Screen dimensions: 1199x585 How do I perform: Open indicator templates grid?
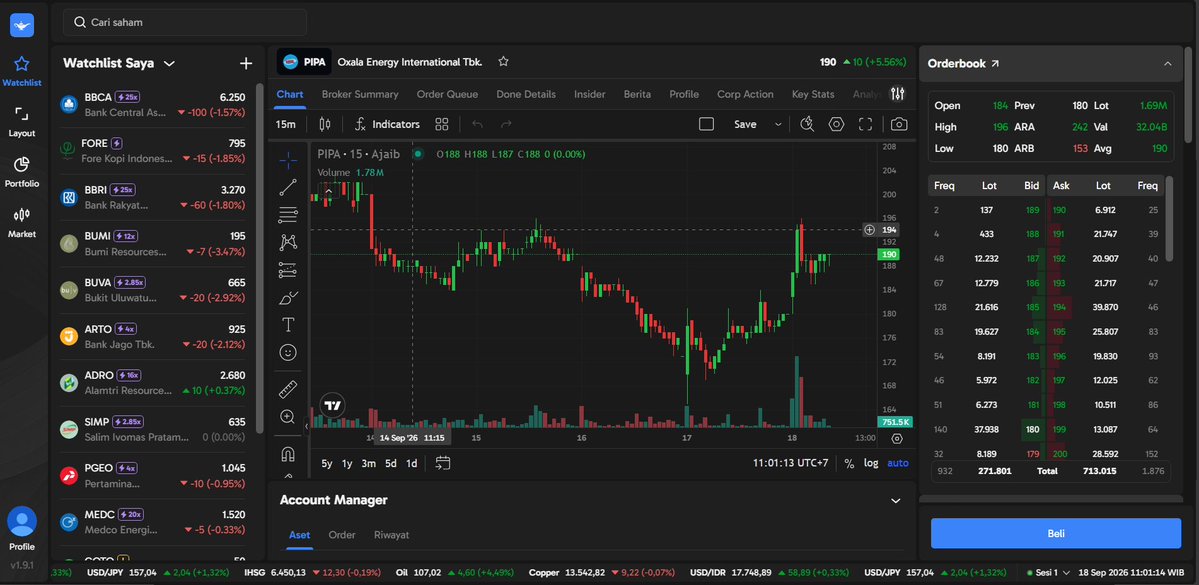[x=441, y=124]
